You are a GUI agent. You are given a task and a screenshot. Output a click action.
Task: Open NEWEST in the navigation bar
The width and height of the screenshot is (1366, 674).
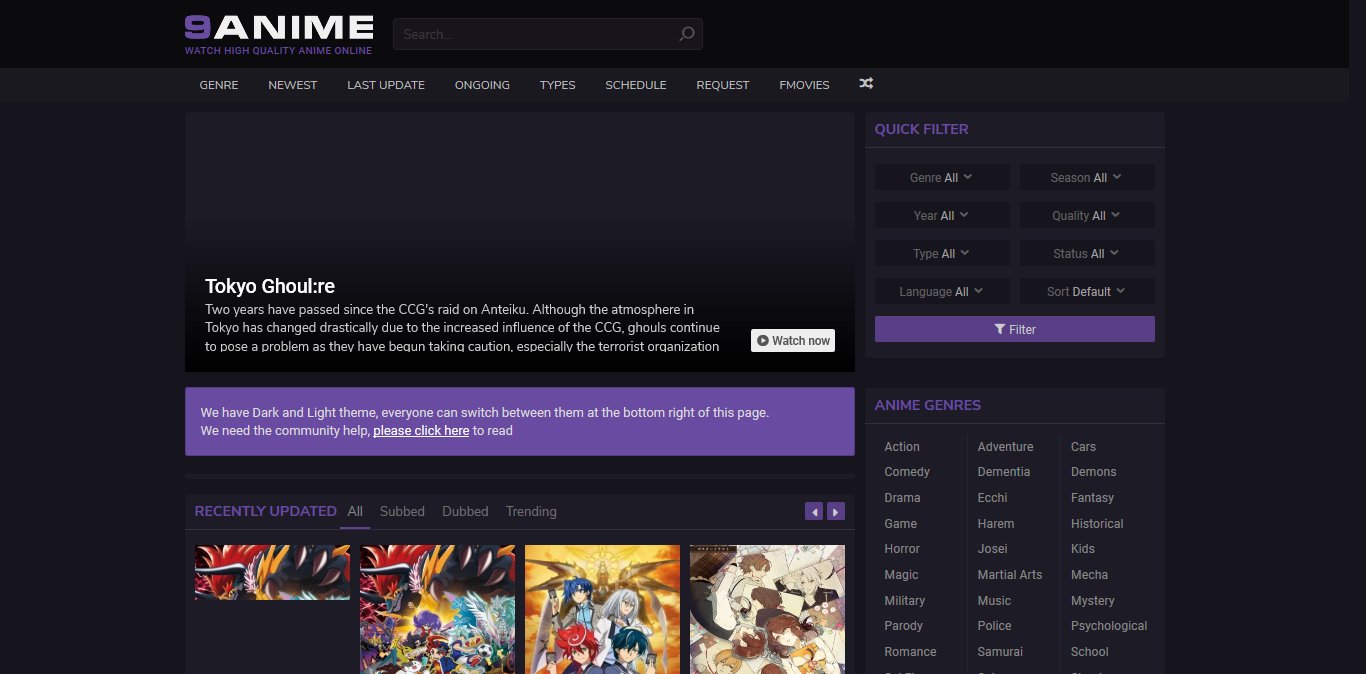(x=293, y=85)
